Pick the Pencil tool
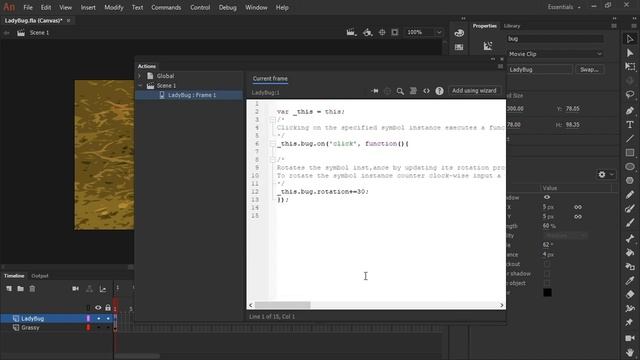Image resolution: width=640 pixels, height=360 pixels. coord(630,195)
